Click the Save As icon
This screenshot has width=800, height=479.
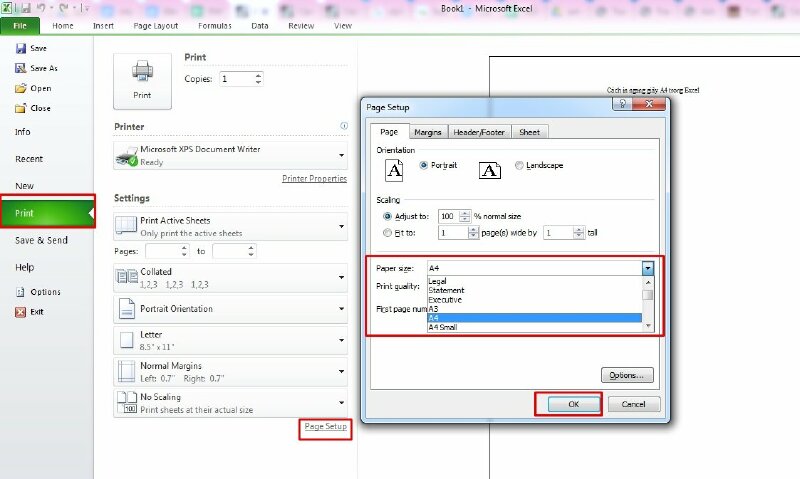pos(20,68)
